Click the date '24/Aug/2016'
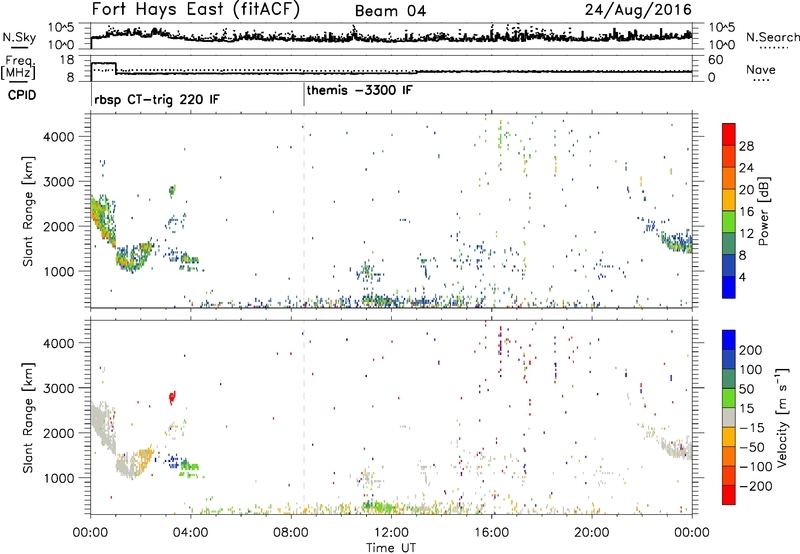Screen dimensions: 800x554 pos(638,10)
